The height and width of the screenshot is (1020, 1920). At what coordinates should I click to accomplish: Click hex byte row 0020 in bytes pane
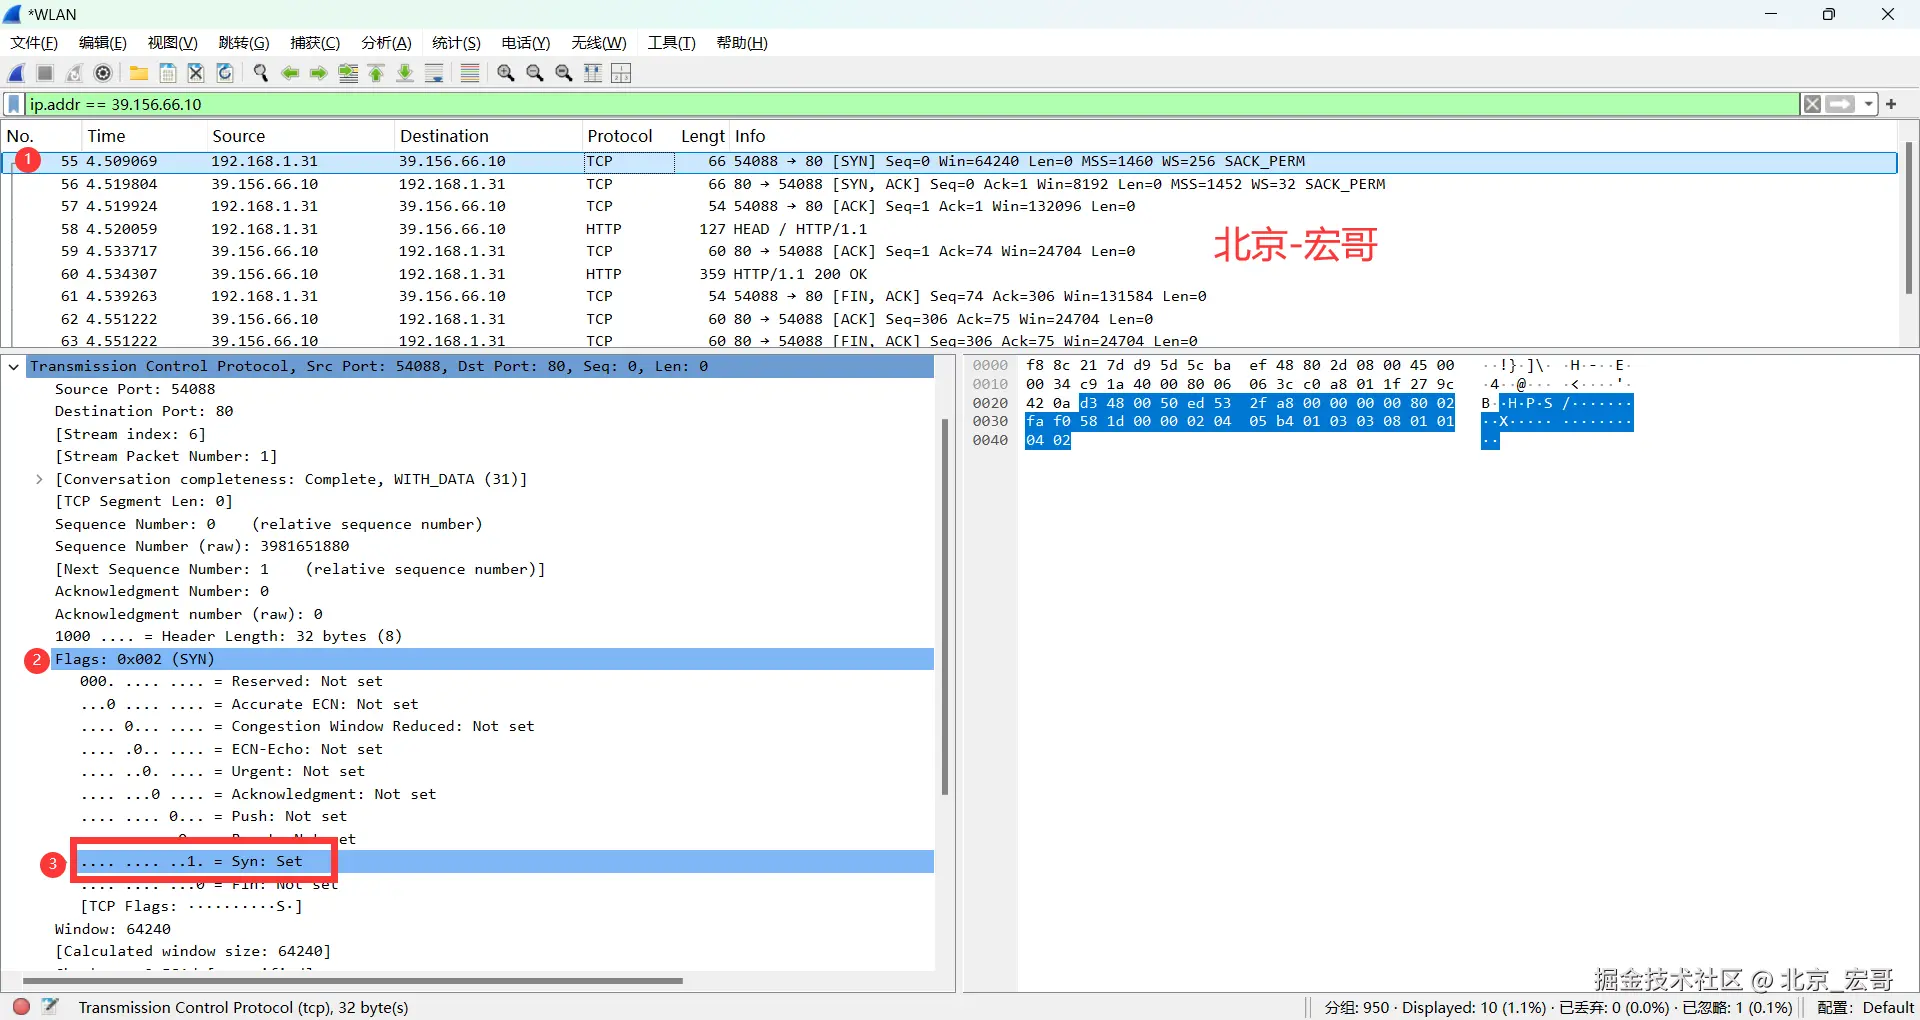(1240, 403)
